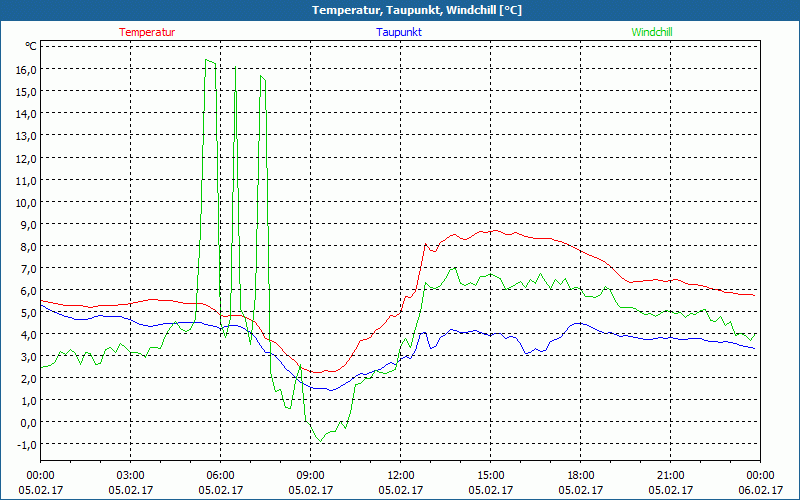The height and width of the screenshot is (500, 800).
Task: Click the 1,0 y-axis value
Action: click(28, 401)
